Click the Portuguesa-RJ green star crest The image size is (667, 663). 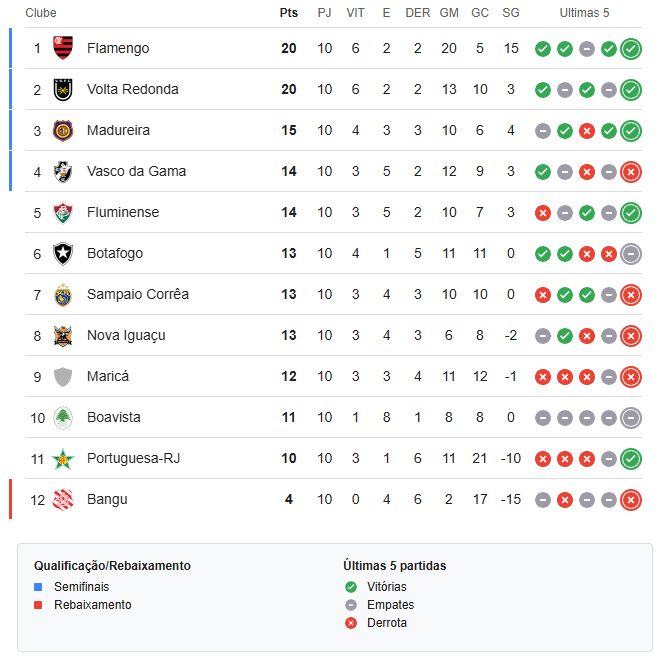coord(63,459)
